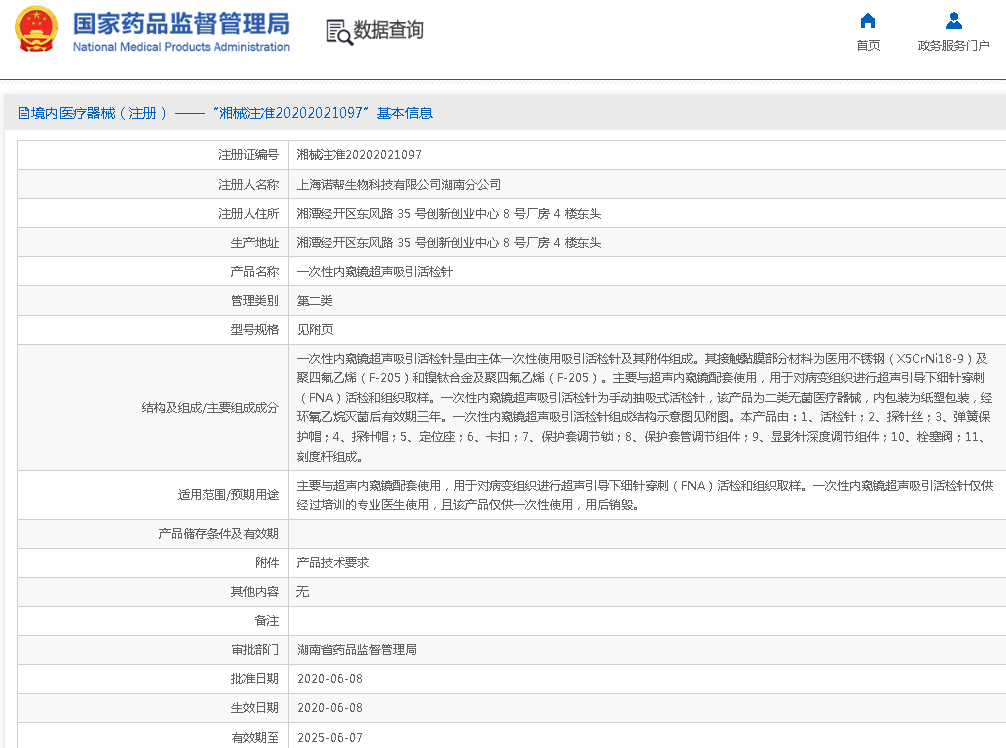This screenshot has height=748, width=1006.
Task: Click 见附页 in the 型号规格 row
Action: coord(314,329)
